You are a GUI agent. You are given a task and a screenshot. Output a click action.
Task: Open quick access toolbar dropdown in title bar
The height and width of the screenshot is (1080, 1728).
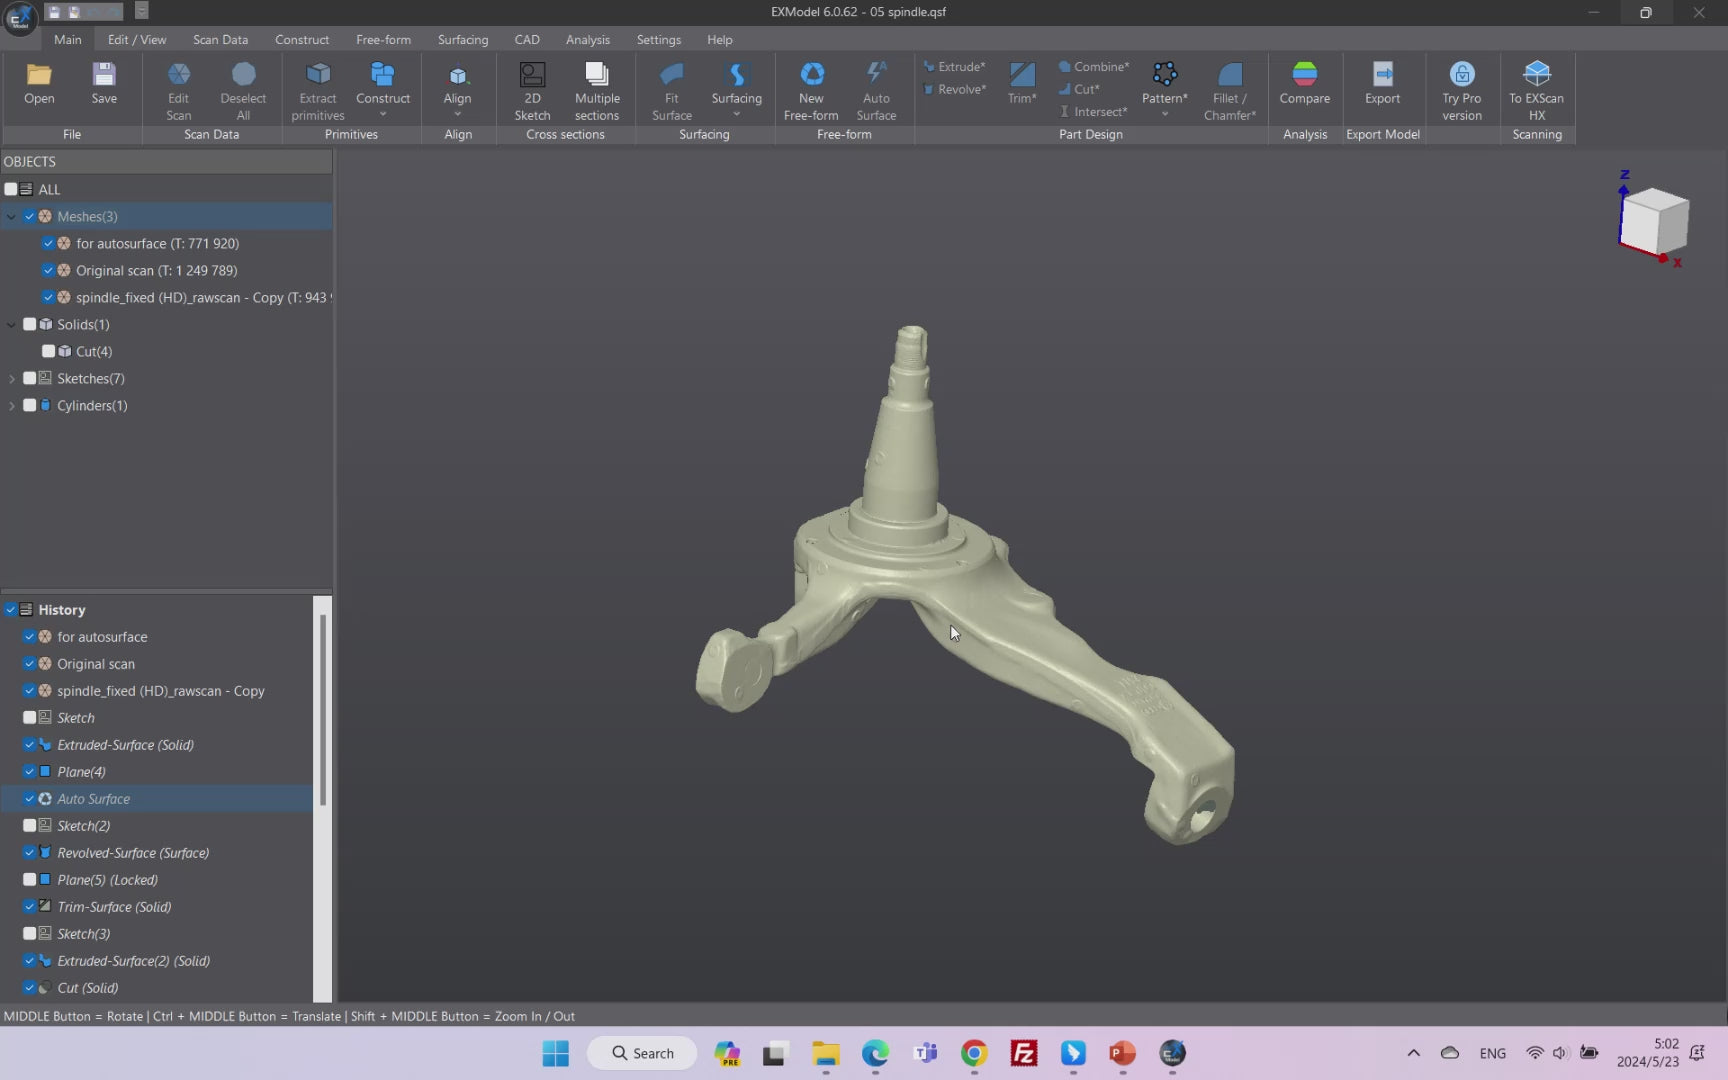point(141,11)
